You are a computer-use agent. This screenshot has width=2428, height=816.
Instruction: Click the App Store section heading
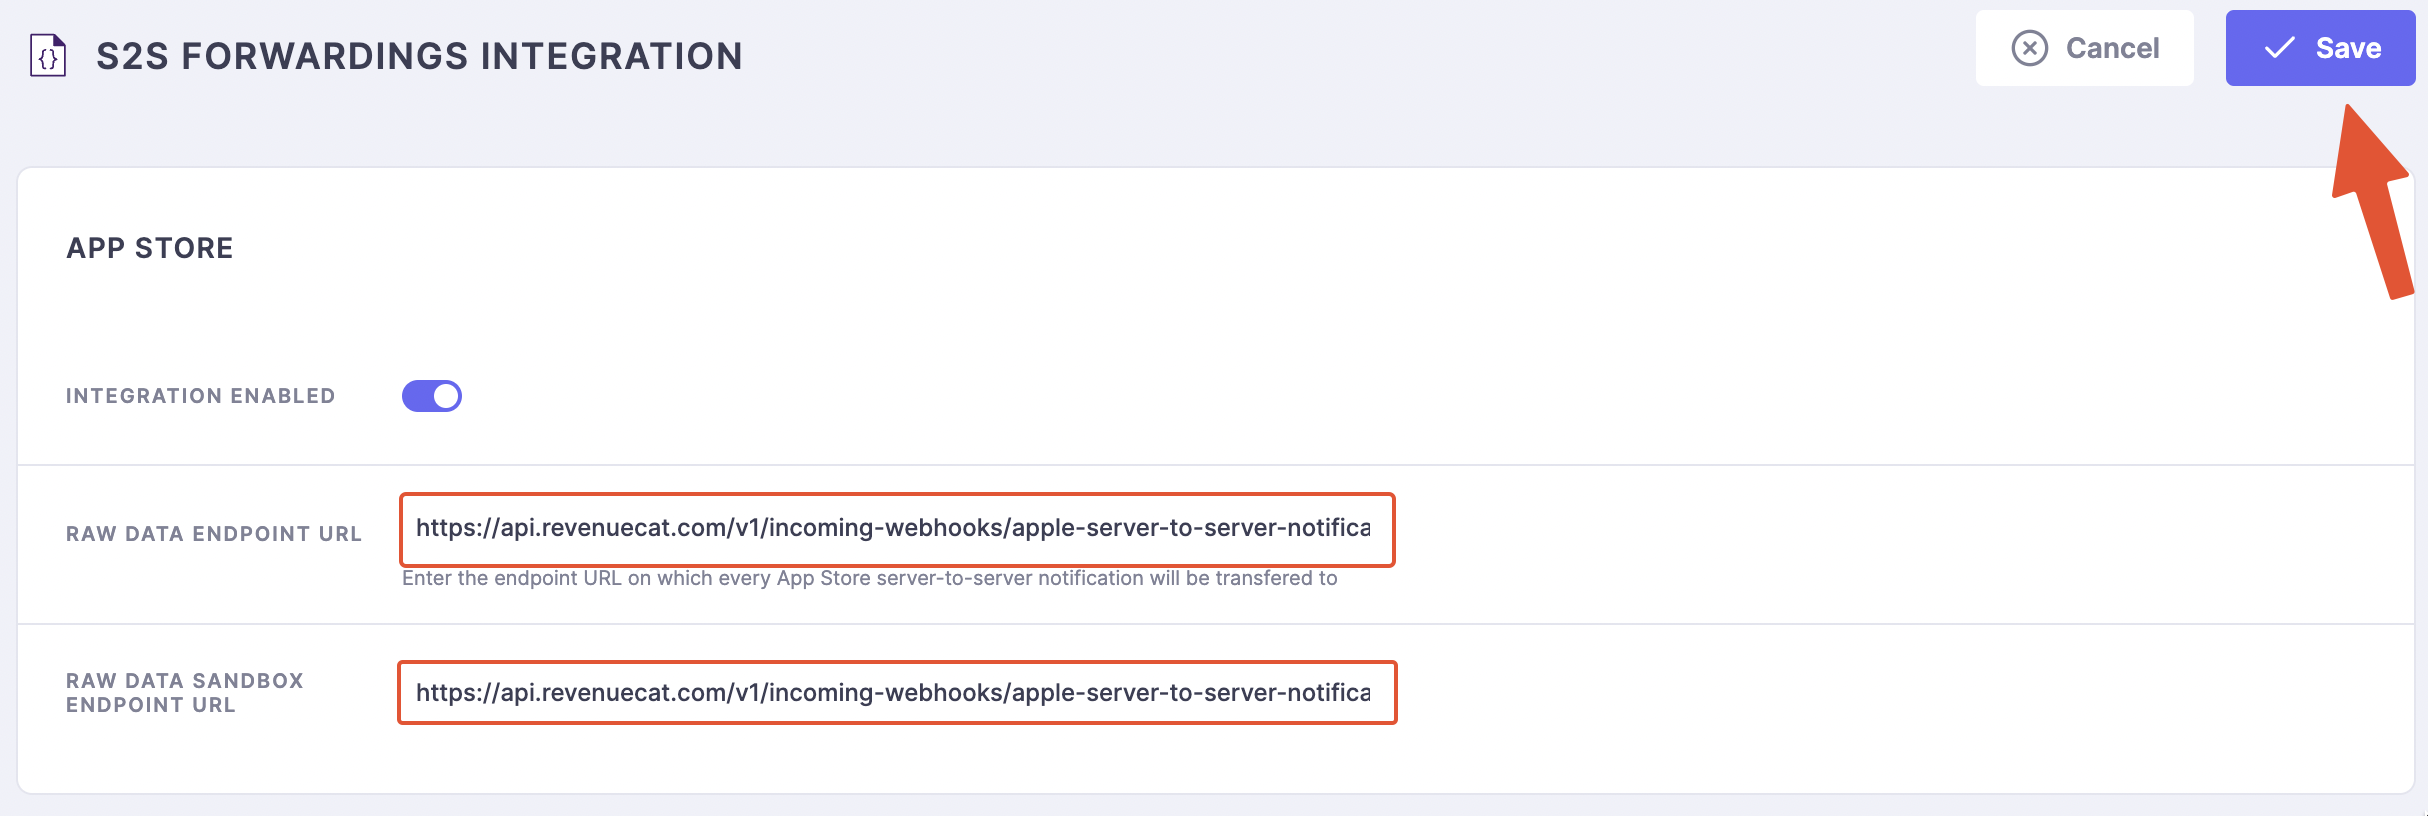149,248
